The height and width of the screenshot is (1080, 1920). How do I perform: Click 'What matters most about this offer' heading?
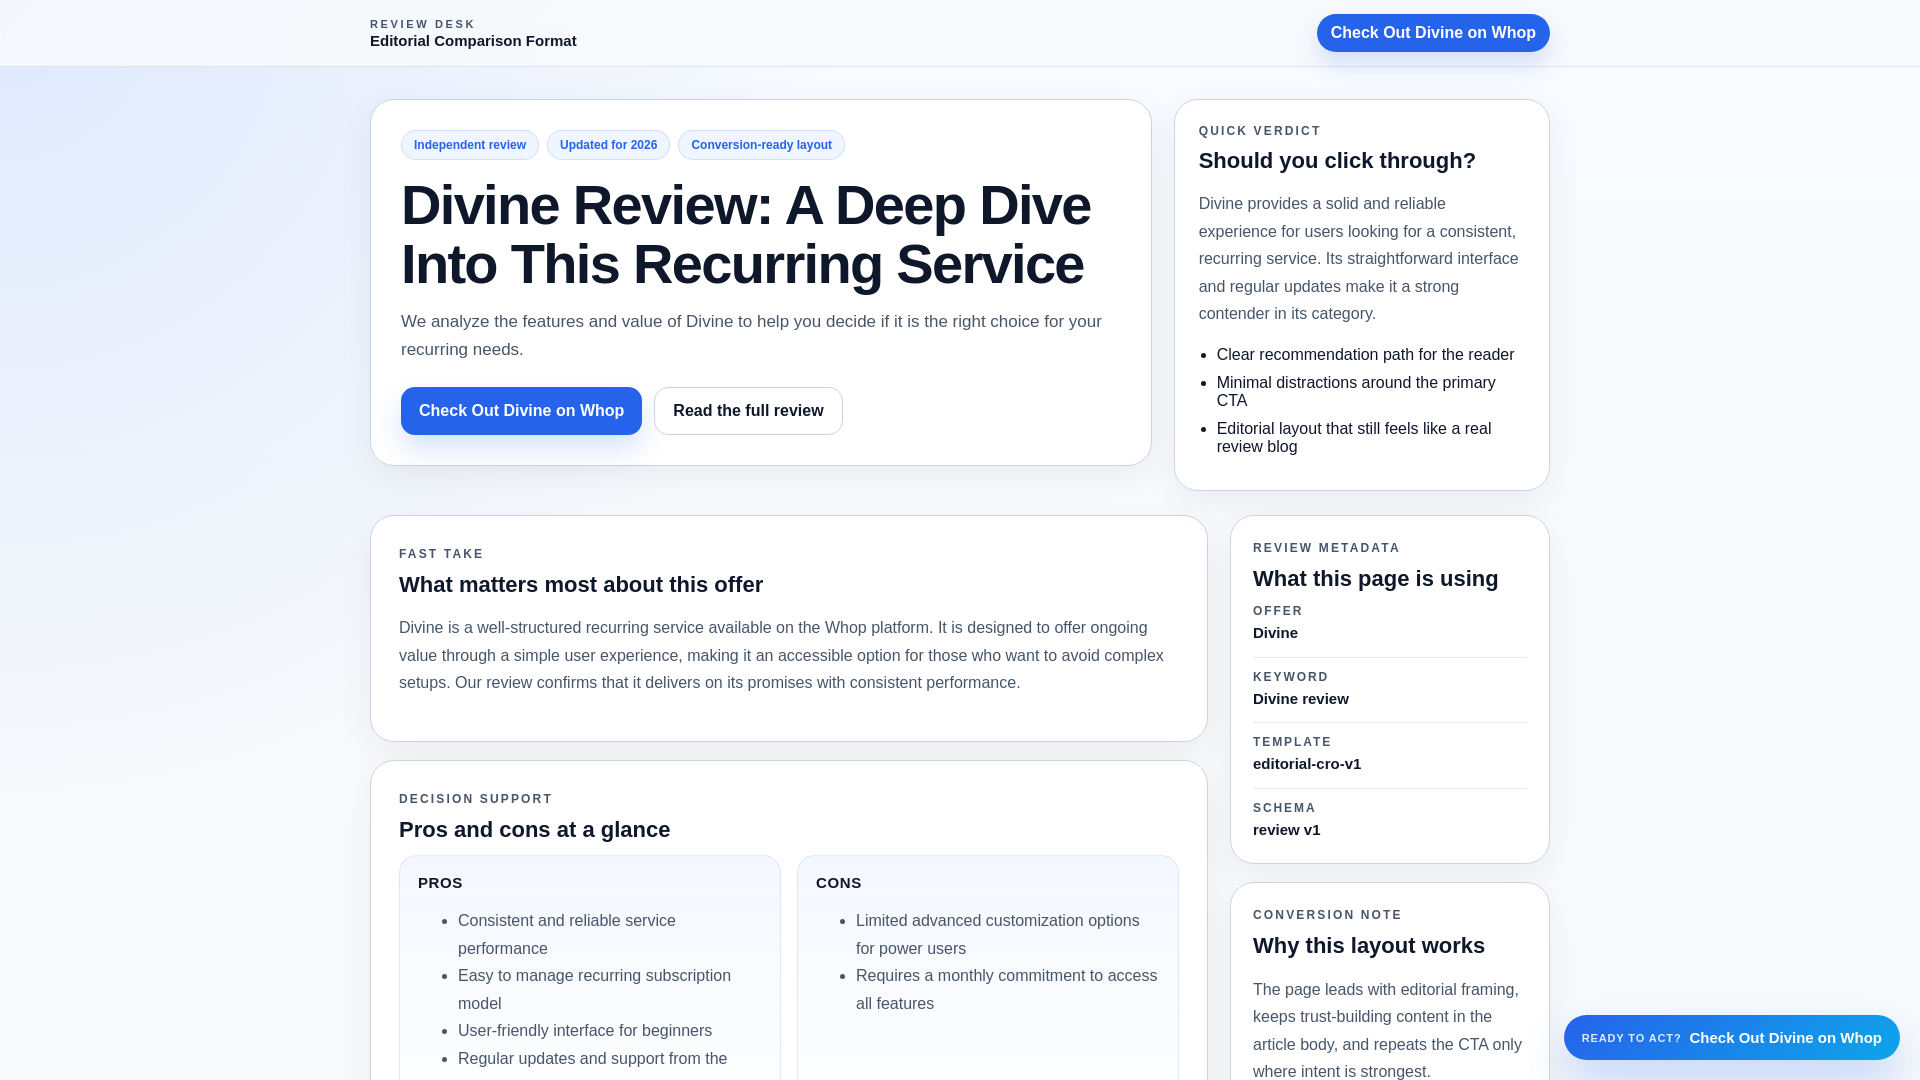pyautogui.click(x=581, y=585)
